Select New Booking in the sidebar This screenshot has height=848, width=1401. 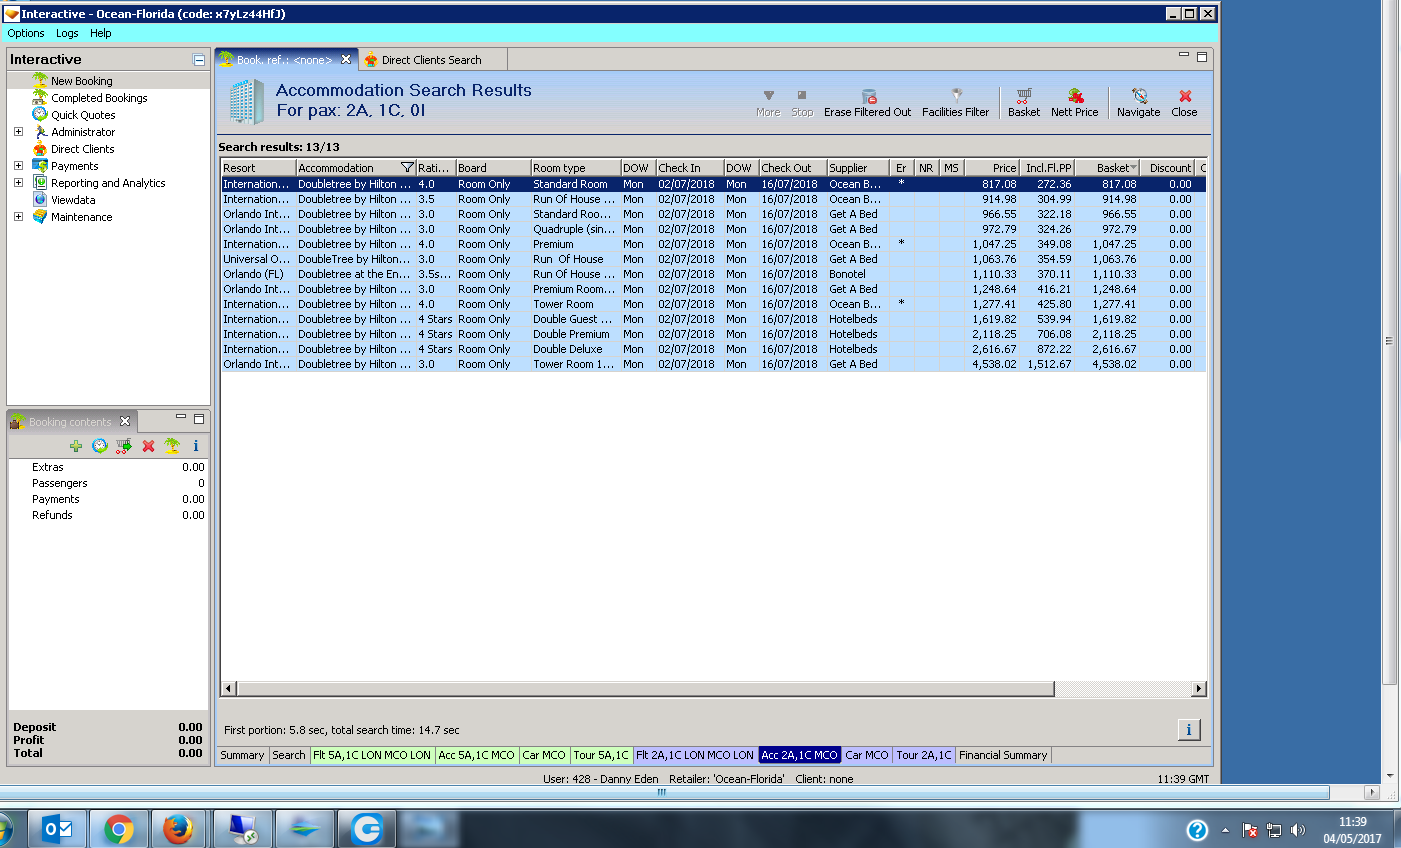tap(82, 81)
